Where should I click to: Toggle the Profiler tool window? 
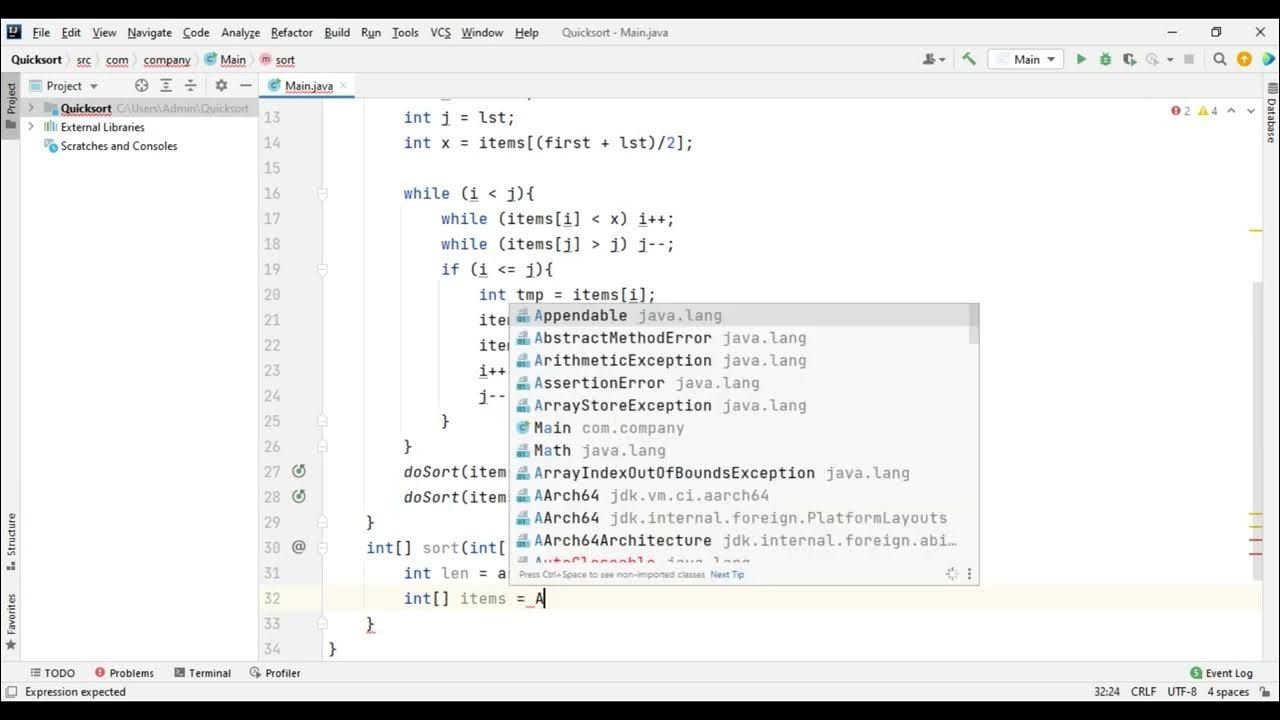(x=275, y=673)
